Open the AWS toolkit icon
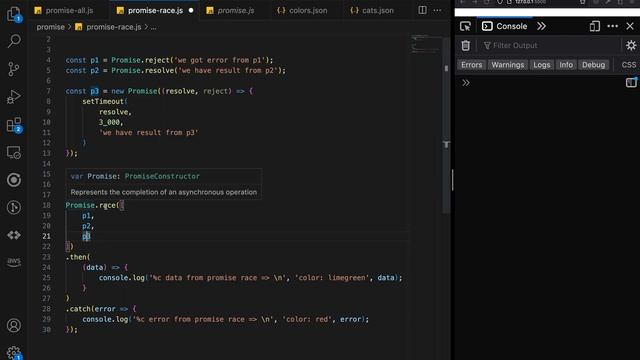Screen dimensions: 640x360 tap(14, 262)
